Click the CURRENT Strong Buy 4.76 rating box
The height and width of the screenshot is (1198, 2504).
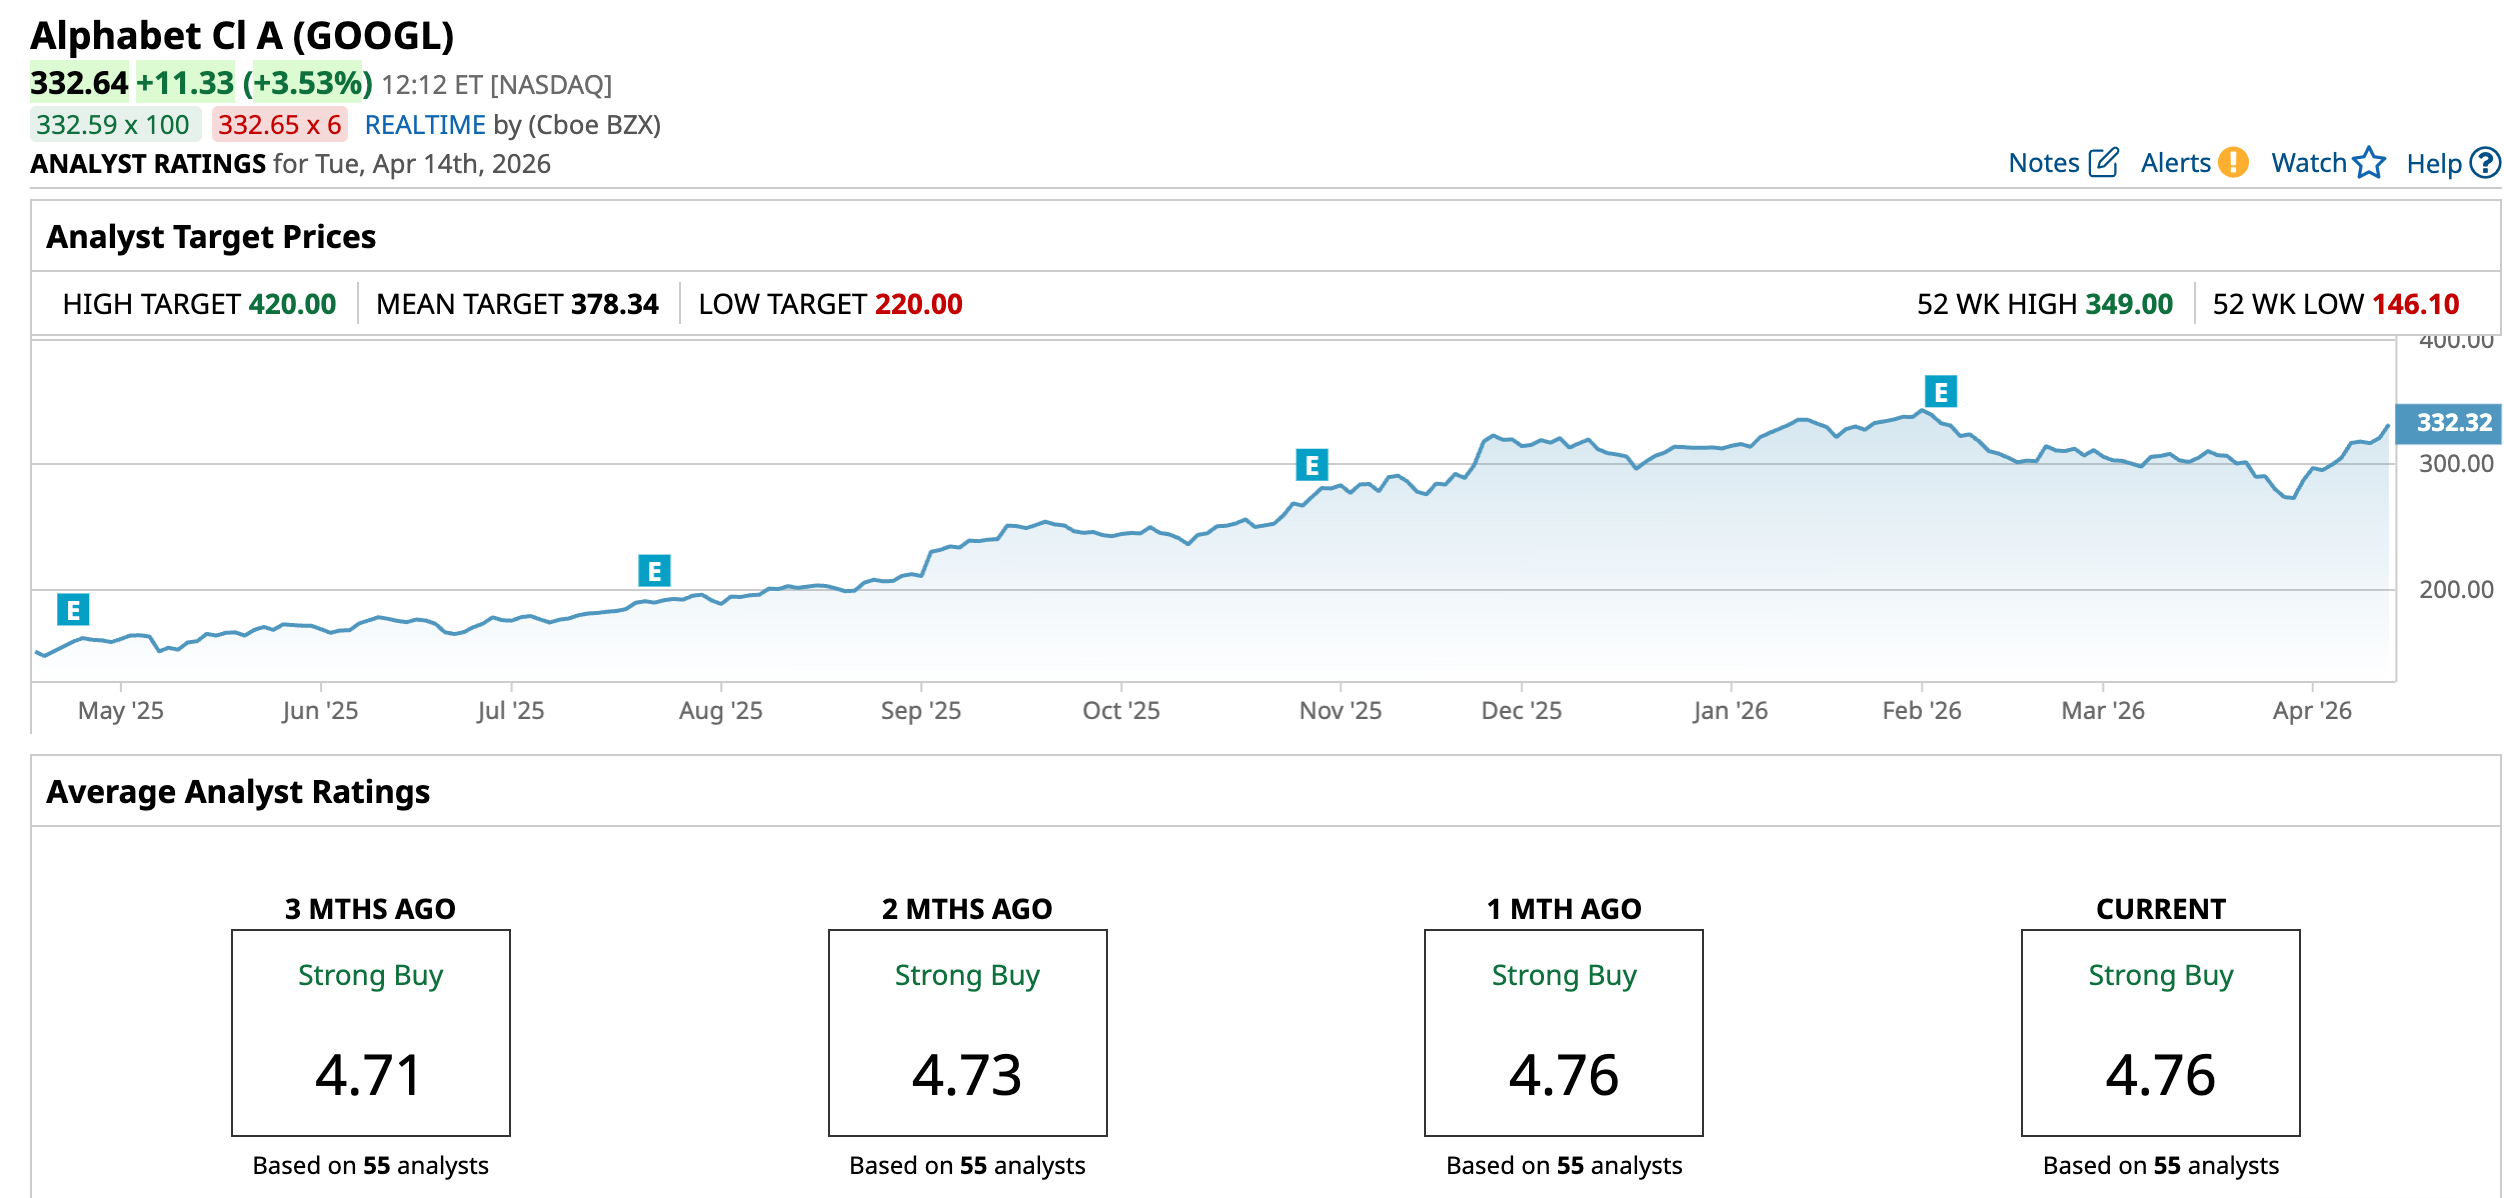(x=2160, y=1032)
